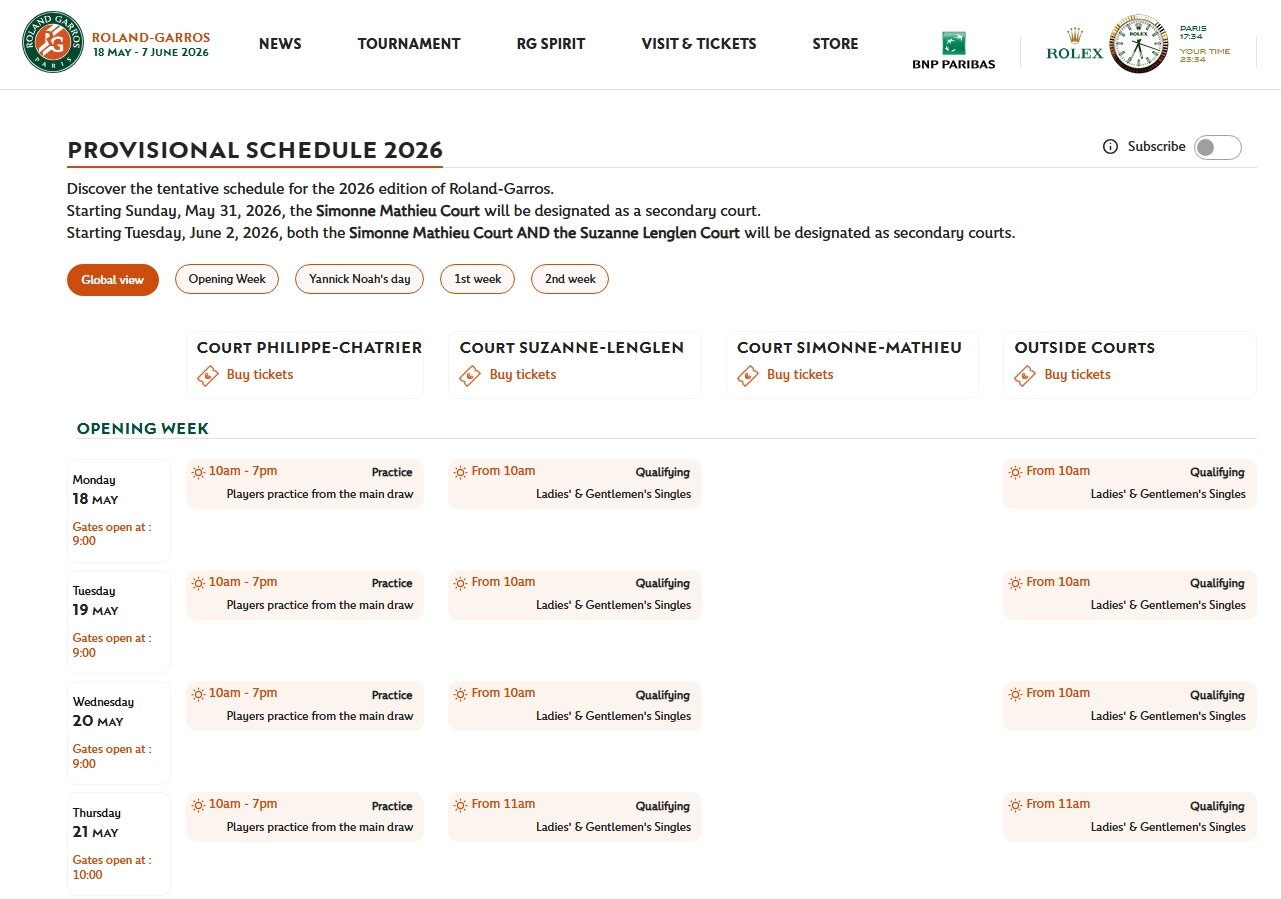The height and width of the screenshot is (899, 1281).
Task: Click sun icon in Monday 18 practice session
Action: [x=198, y=472]
